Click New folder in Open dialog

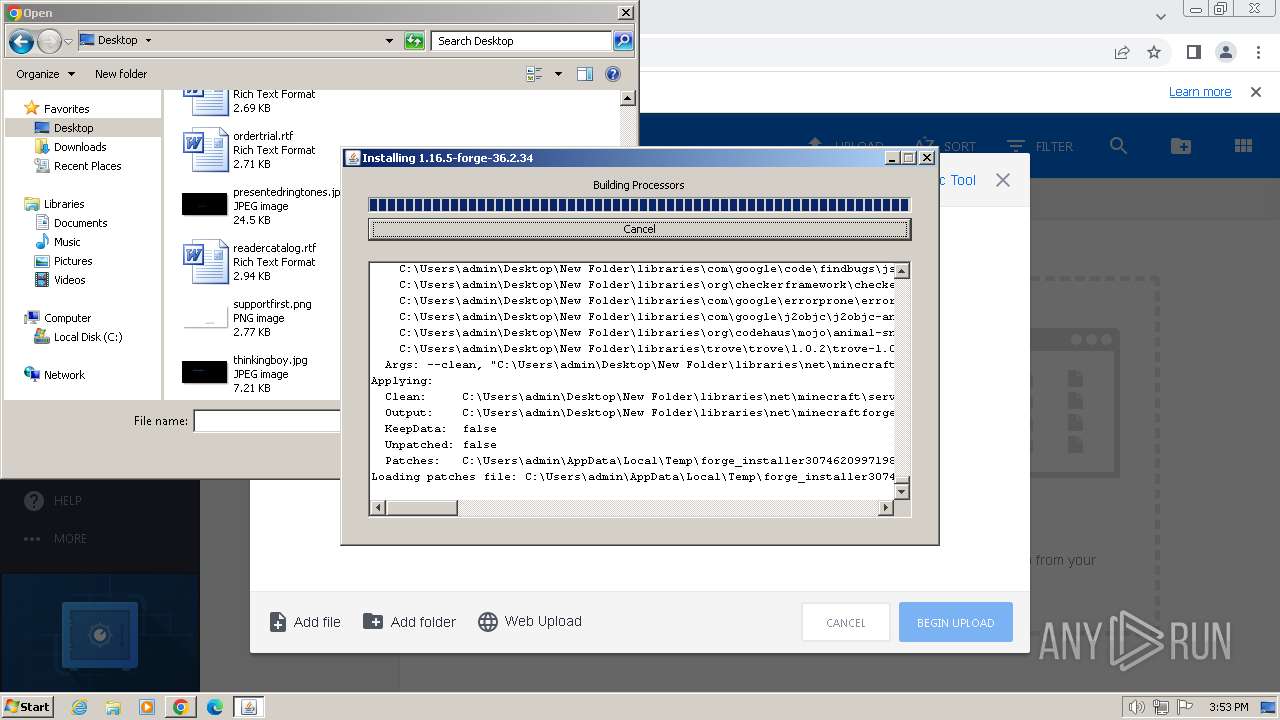point(121,74)
